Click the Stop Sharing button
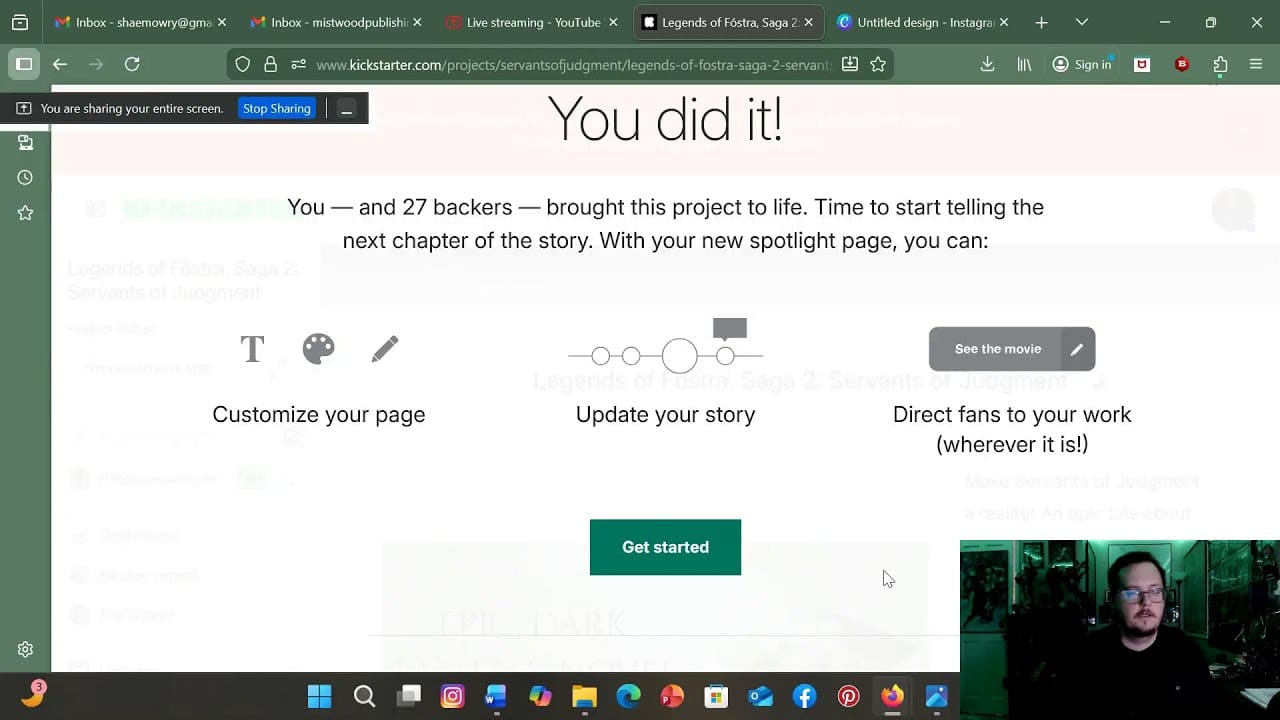The image size is (1280, 720). coord(276,108)
